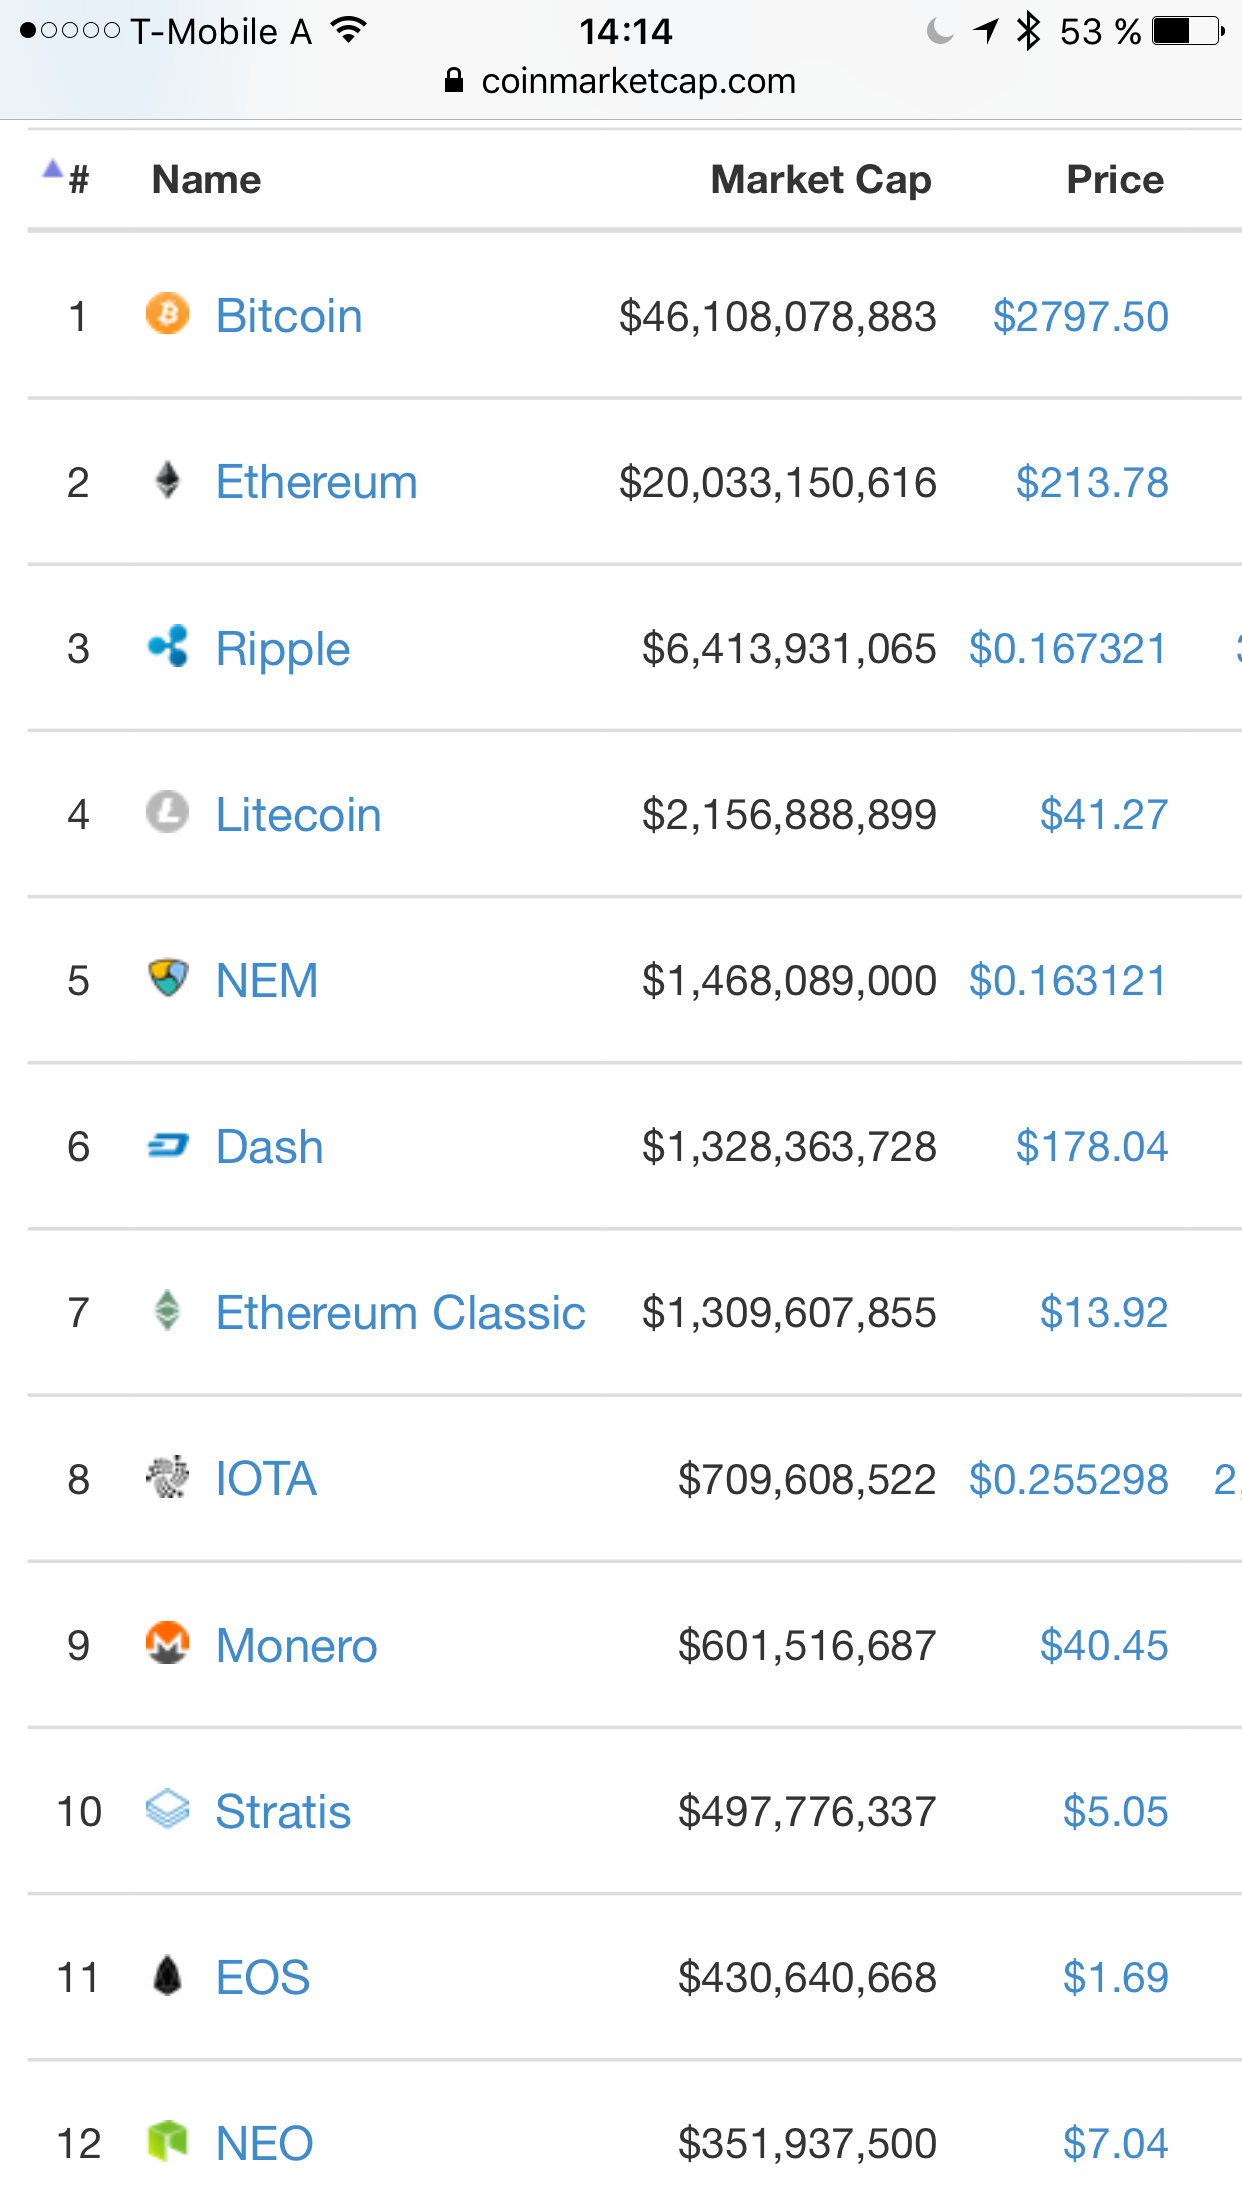Open the IOTA coin page
The image size is (1242, 2208).
tap(266, 1479)
